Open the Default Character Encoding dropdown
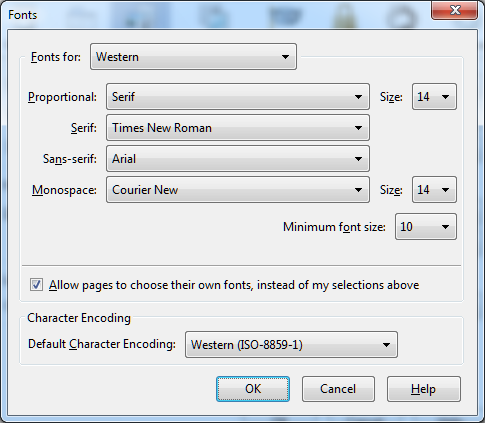Screen dimensions: 485x423 tap(291, 344)
